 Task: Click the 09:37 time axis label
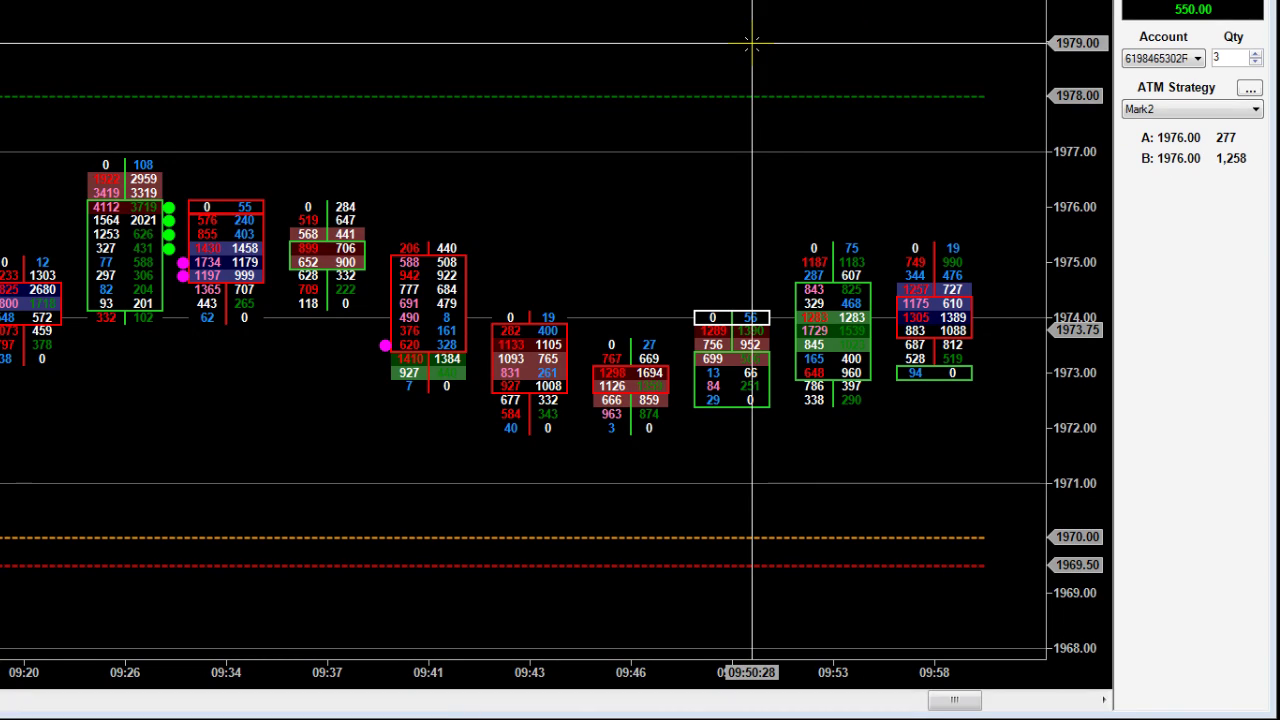327,673
